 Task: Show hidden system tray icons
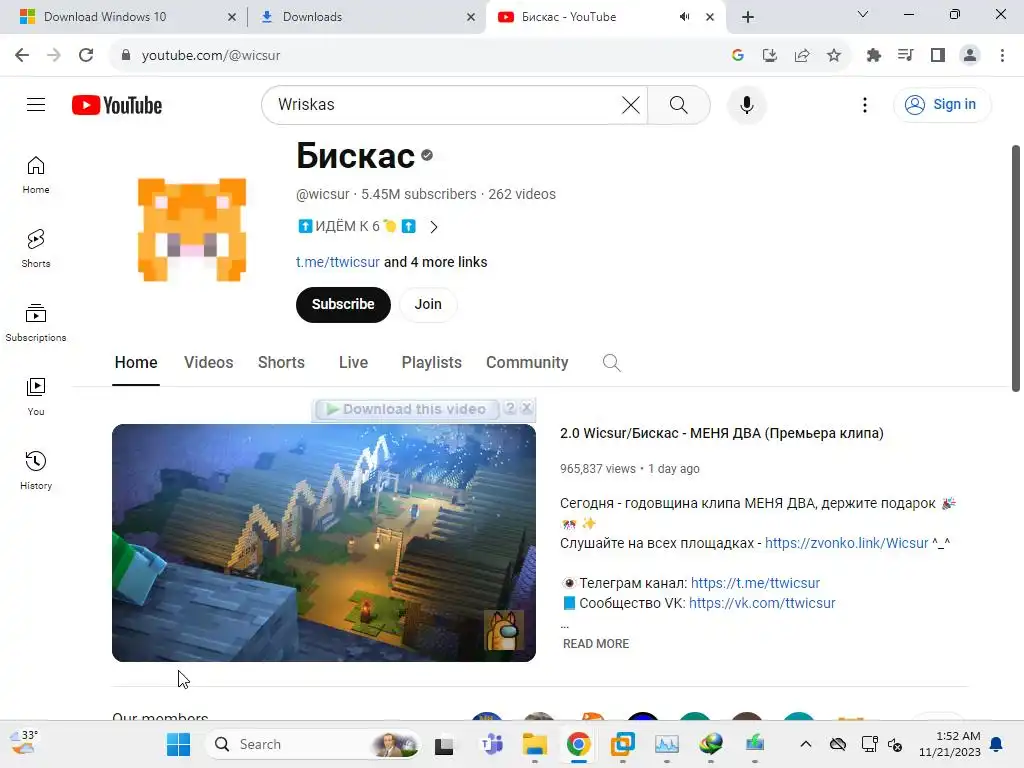coord(806,744)
